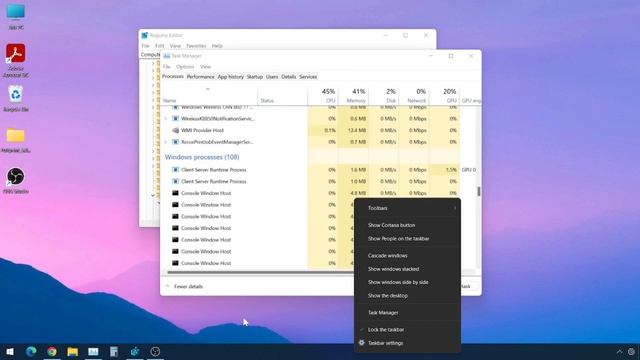Expand the XeroxPrintJobEventManagerService process row
This screenshot has height=360, width=640.
coord(166,142)
